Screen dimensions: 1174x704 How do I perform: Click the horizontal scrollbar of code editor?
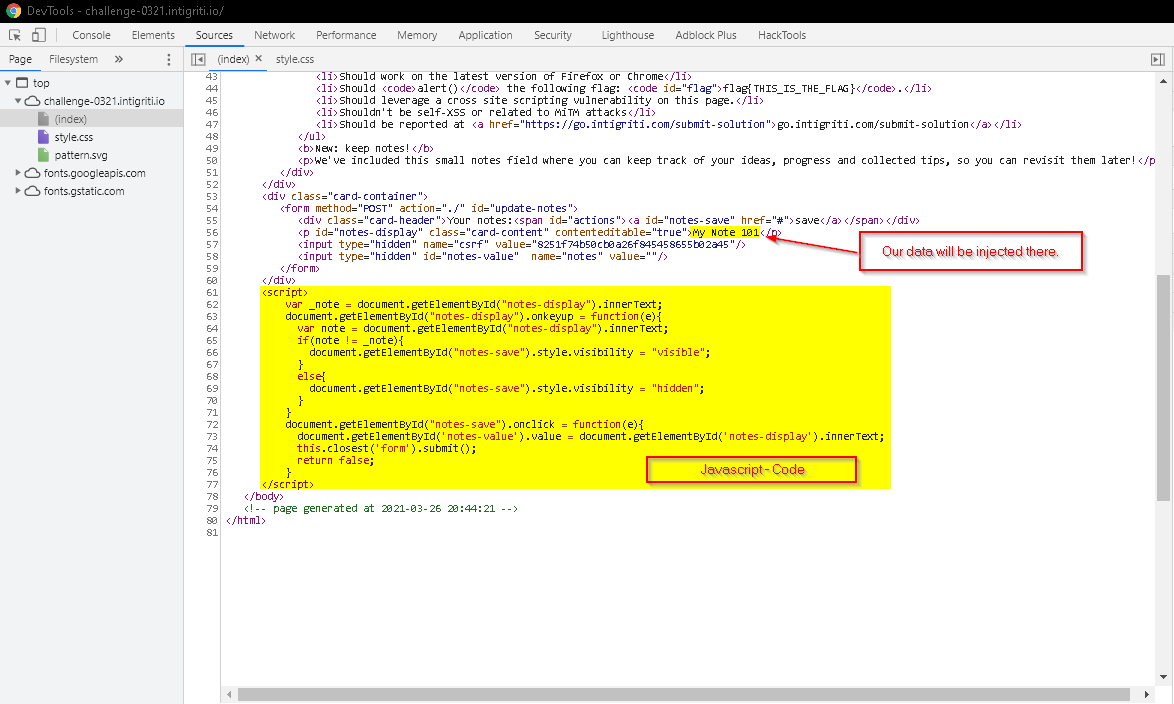click(690, 693)
